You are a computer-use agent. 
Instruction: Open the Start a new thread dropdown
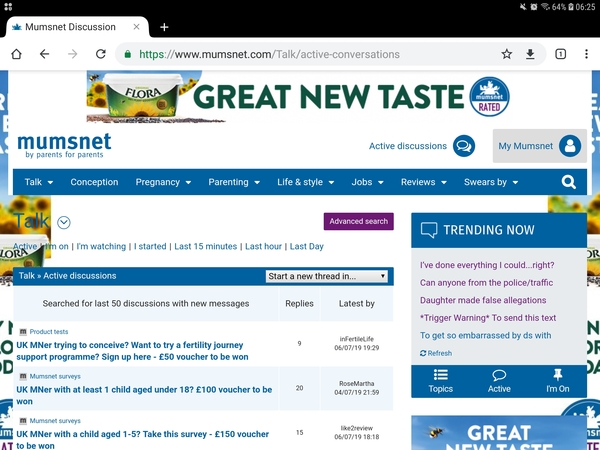pos(327,276)
